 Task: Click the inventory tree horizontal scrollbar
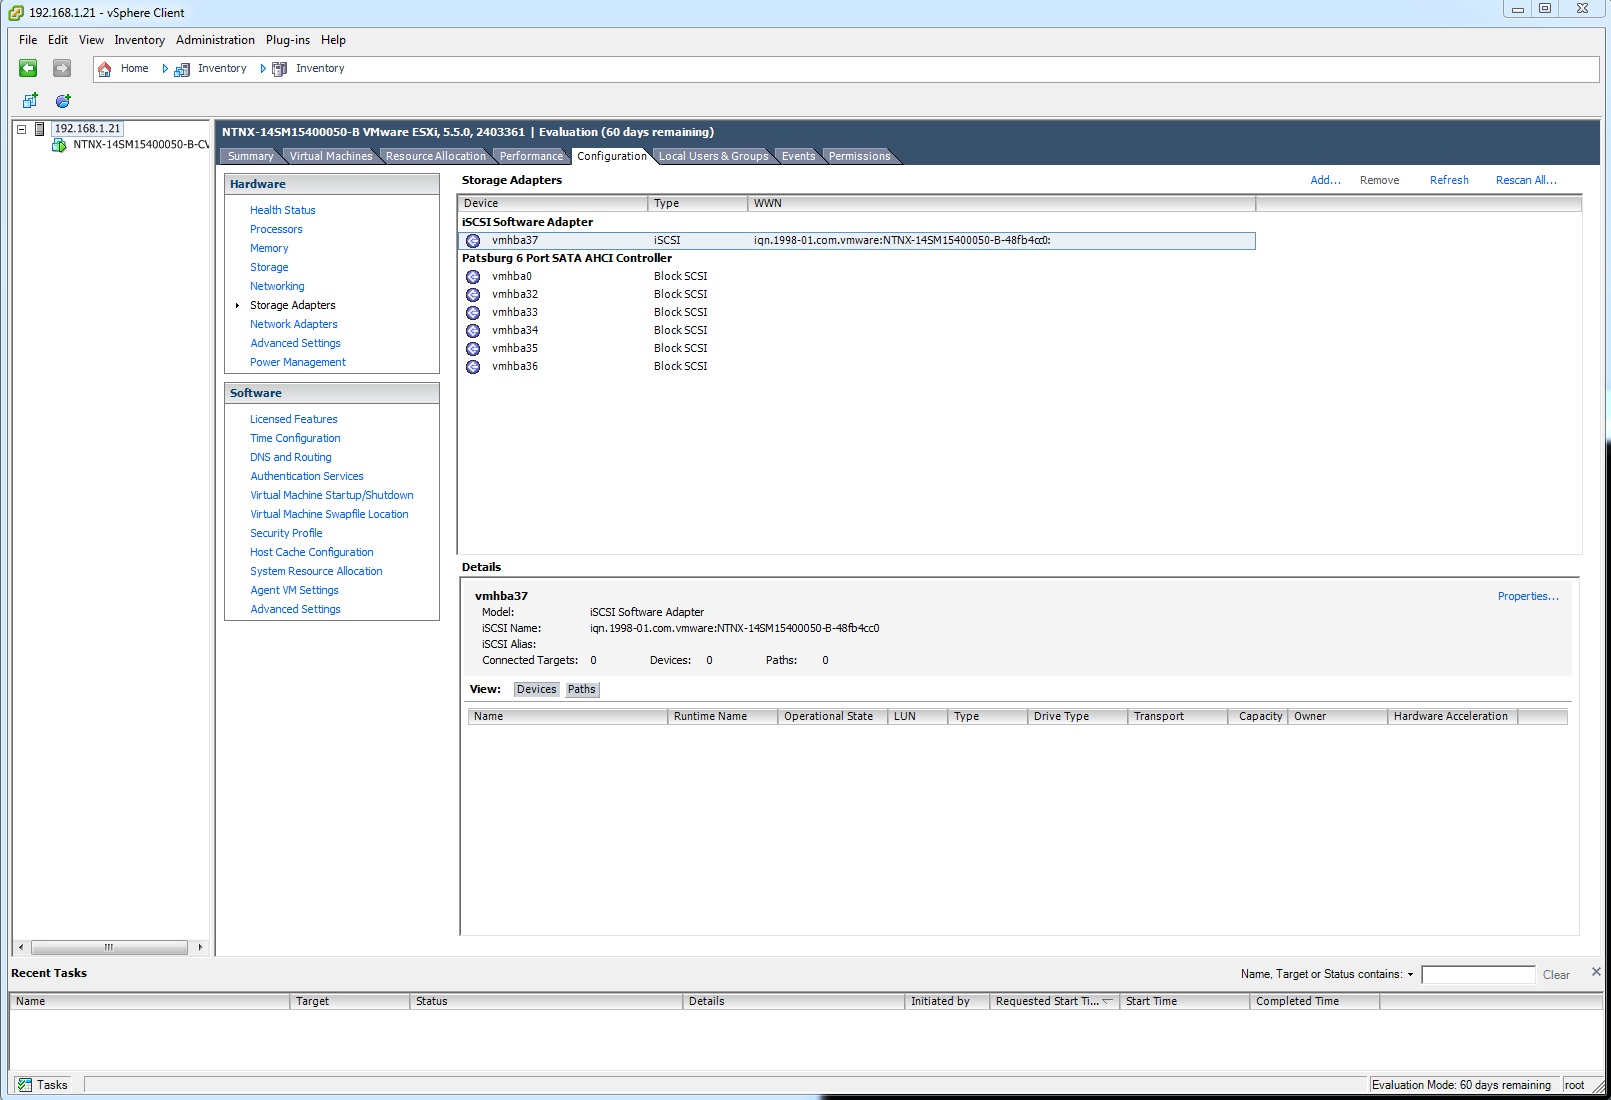point(109,947)
